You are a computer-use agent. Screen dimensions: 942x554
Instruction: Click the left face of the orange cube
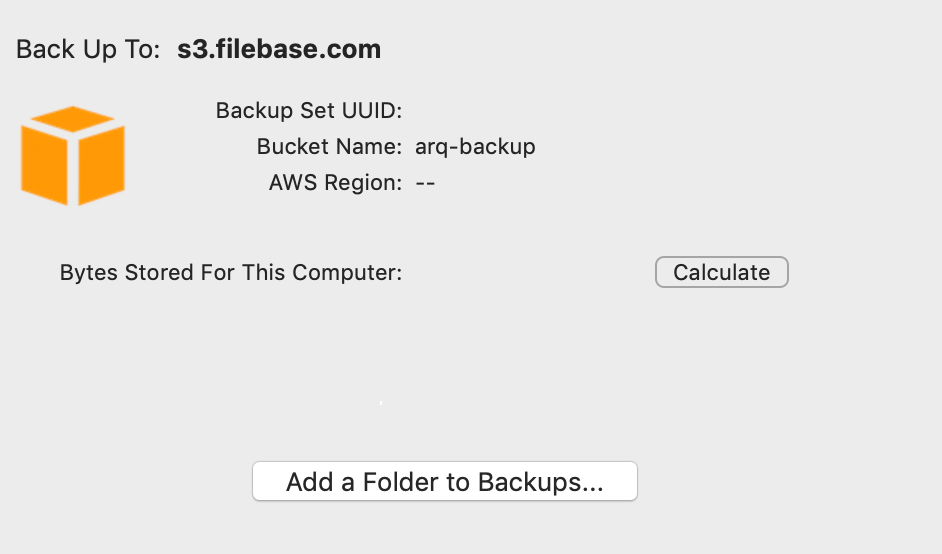(x=44, y=165)
